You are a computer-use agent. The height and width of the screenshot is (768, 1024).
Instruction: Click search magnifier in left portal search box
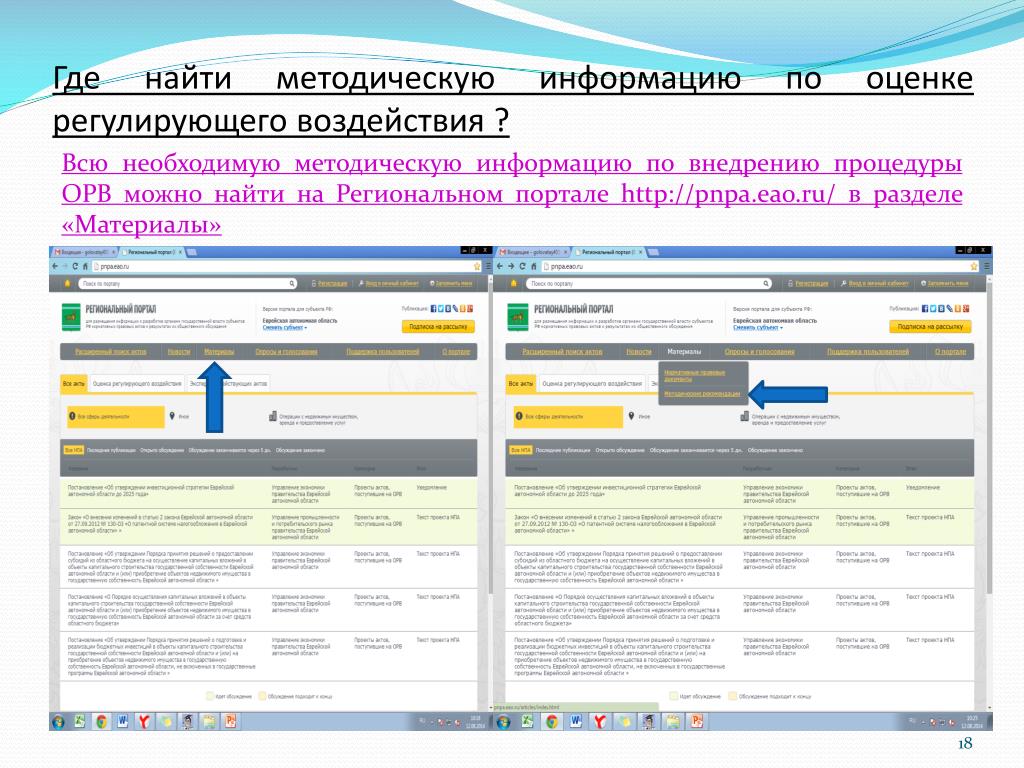[x=292, y=283]
